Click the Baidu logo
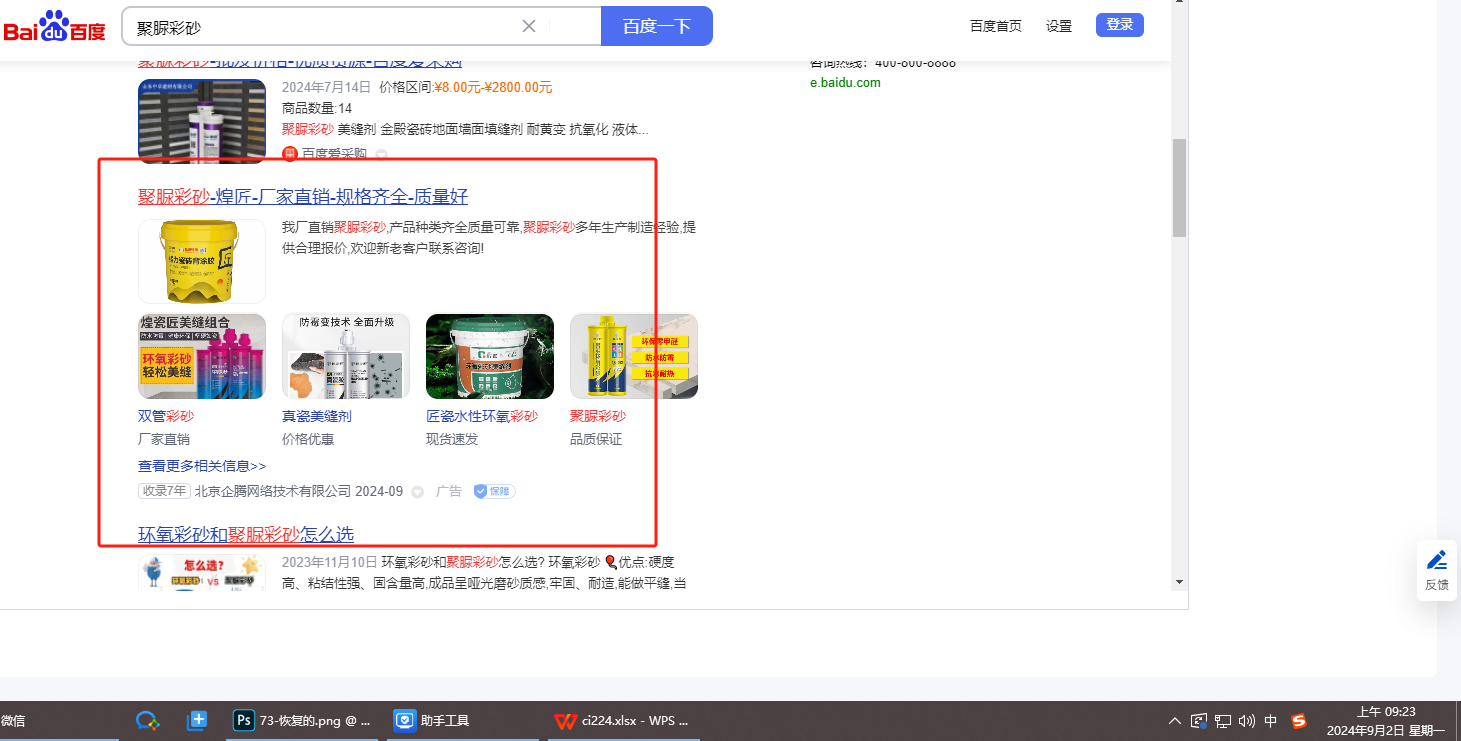Image resolution: width=1461 pixels, height=741 pixels. [x=54, y=26]
